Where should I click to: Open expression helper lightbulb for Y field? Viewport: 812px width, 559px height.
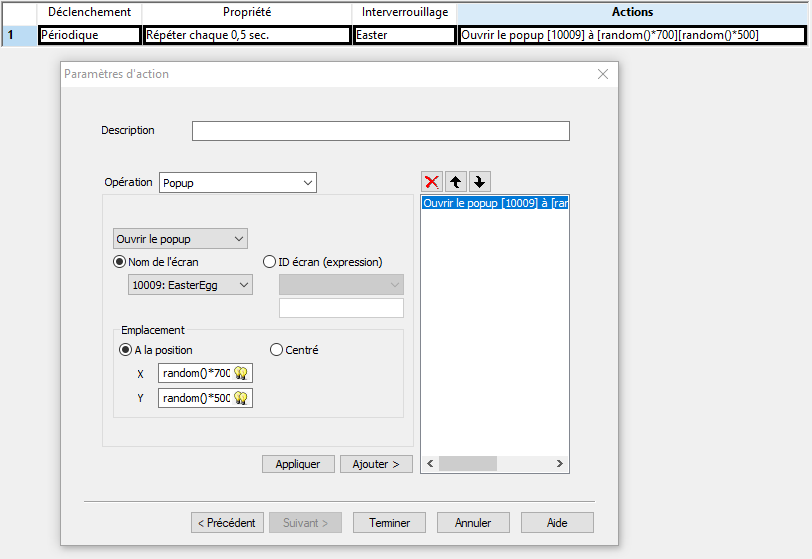(x=241, y=398)
